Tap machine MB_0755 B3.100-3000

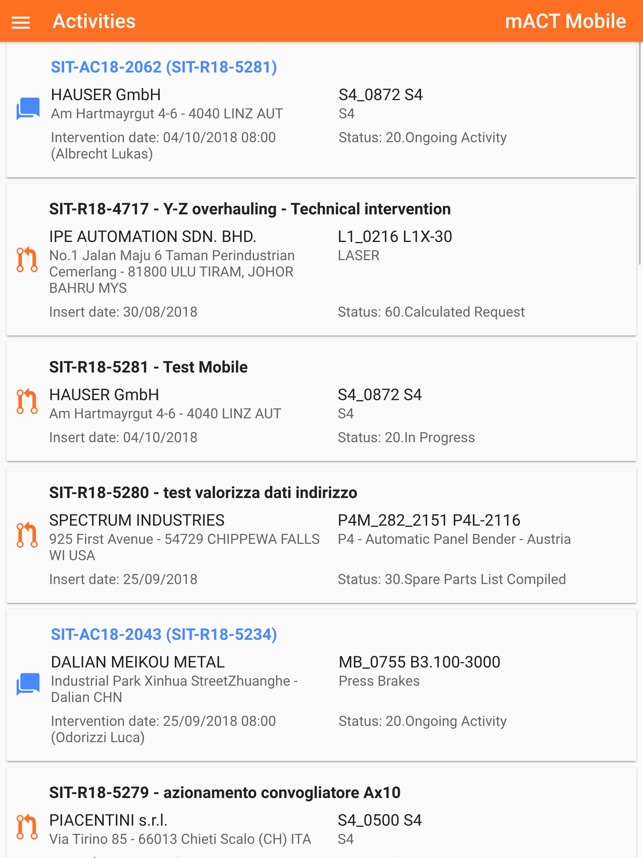coord(419,662)
